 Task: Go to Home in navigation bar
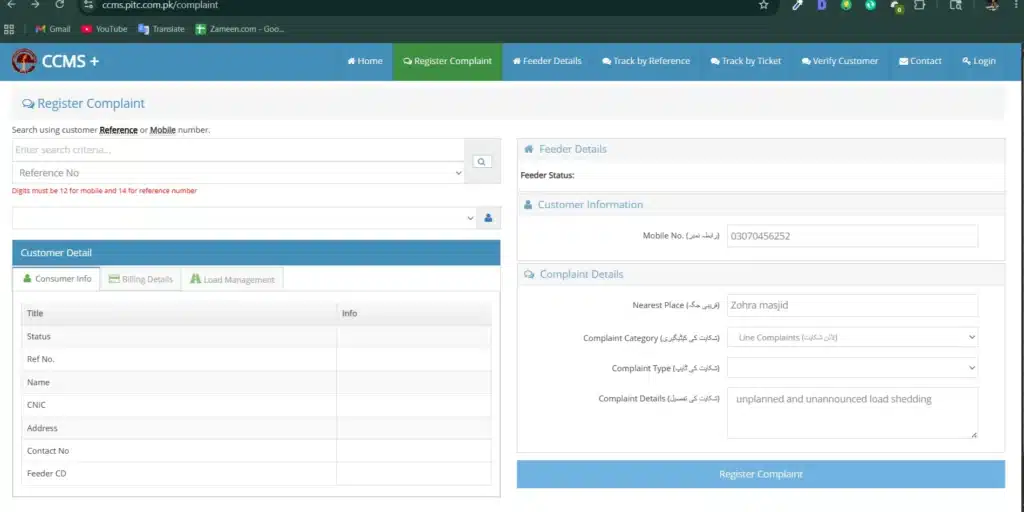point(365,61)
